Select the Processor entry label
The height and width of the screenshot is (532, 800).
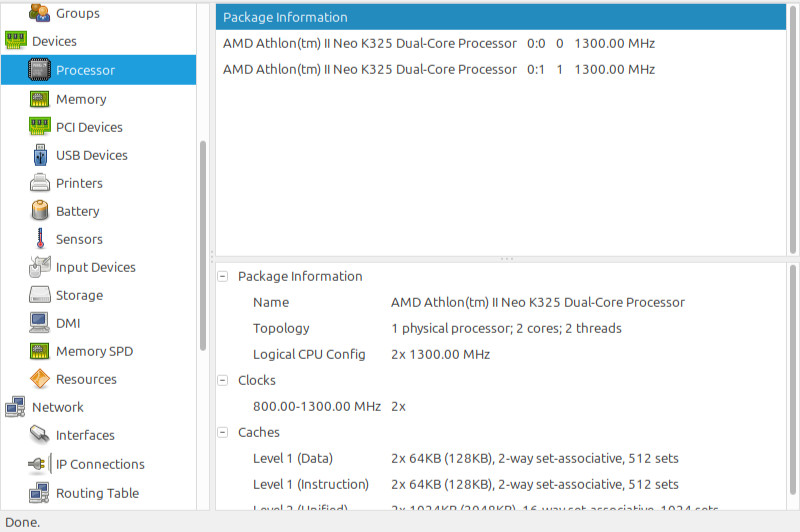[x=85, y=70]
